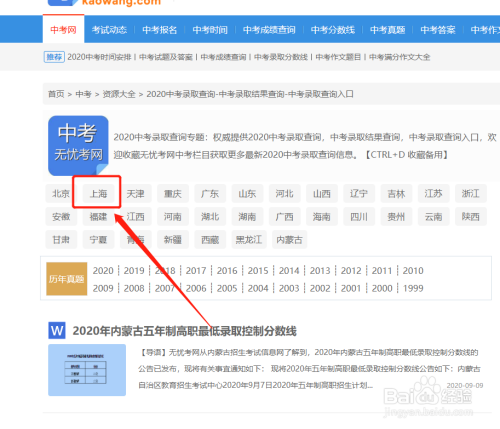The height and width of the screenshot is (429, 500).
Task: Click the 推荐 badge
Action: (54, 57)
